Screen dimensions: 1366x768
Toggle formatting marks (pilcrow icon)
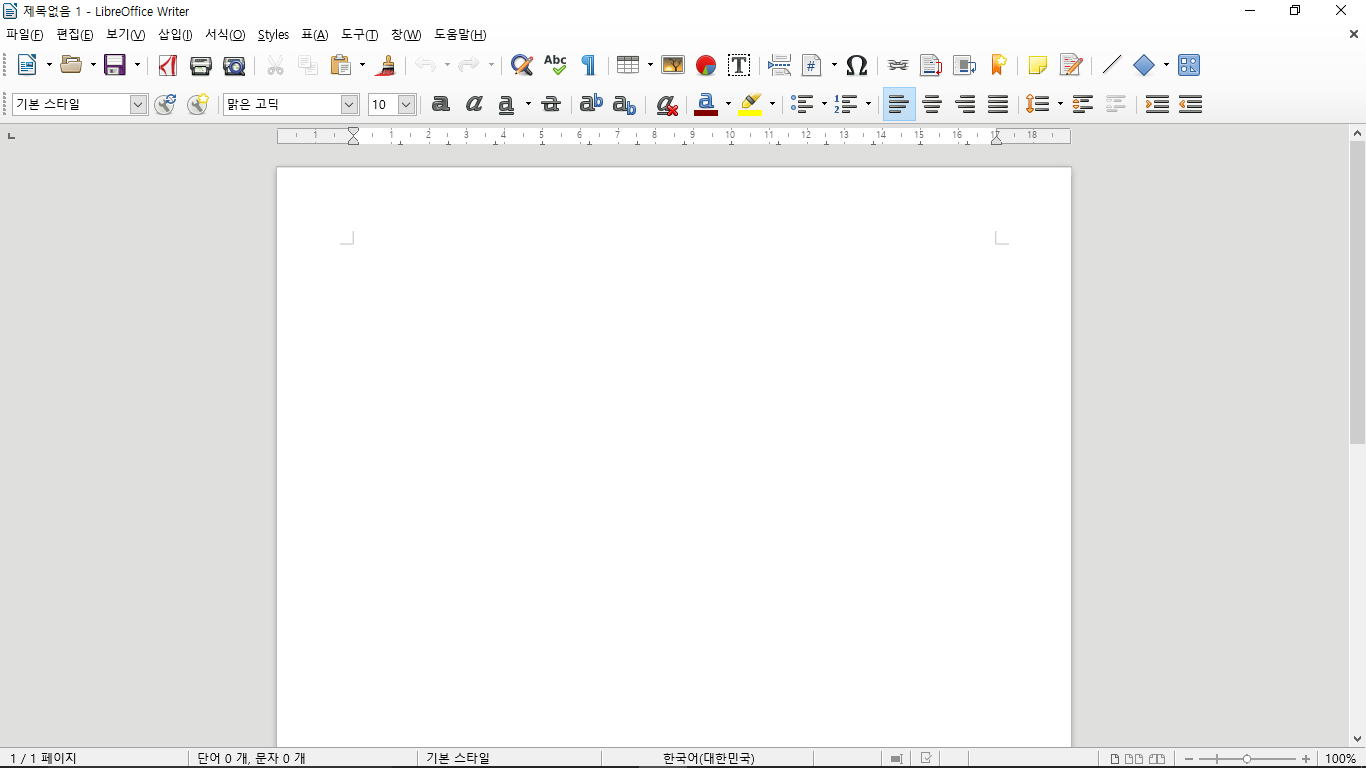[588, 66]
